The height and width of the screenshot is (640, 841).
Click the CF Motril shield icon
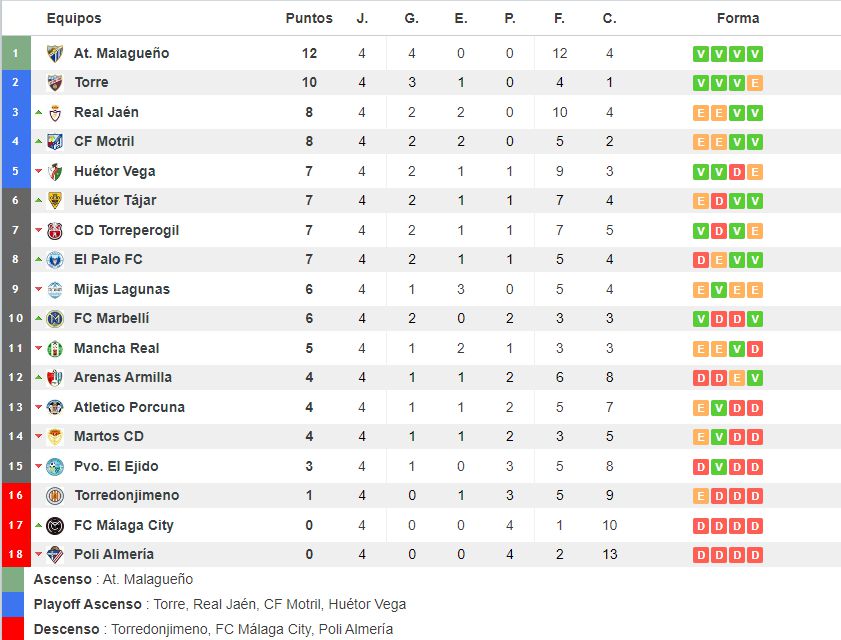click(55, 142)
